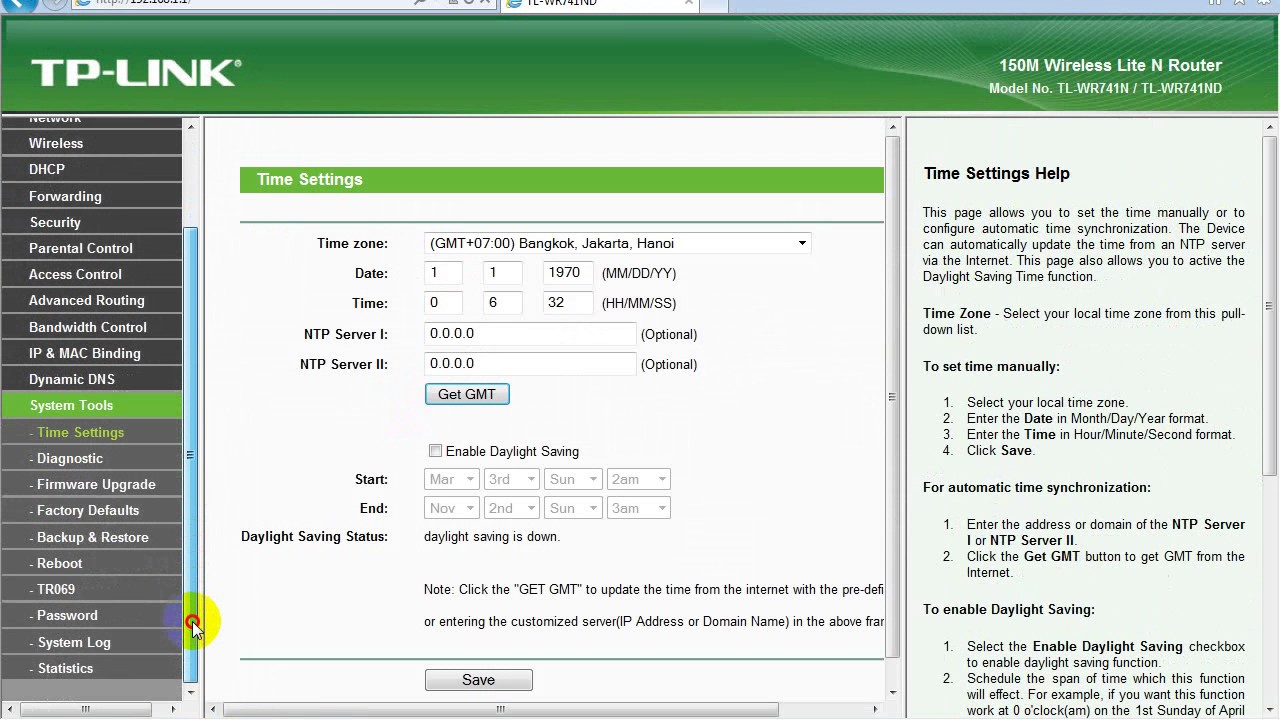This screenshot has height=720, width=1280.
Task: Open the Statistics page
Action: pos(92,668)
